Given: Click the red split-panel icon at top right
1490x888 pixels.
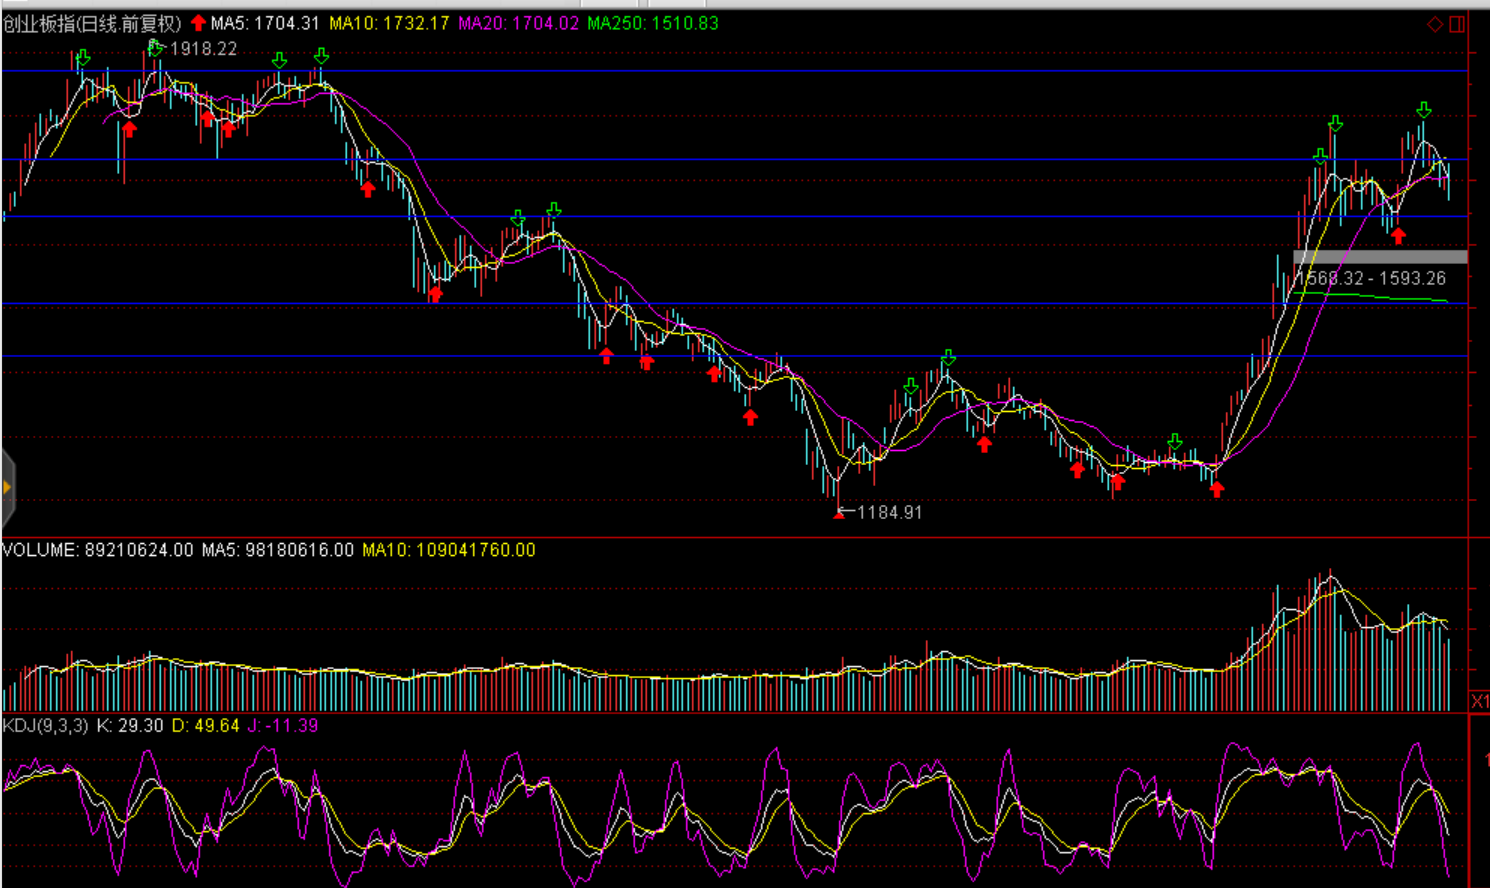Looking at the screenshot, I should pos(1457,24).
